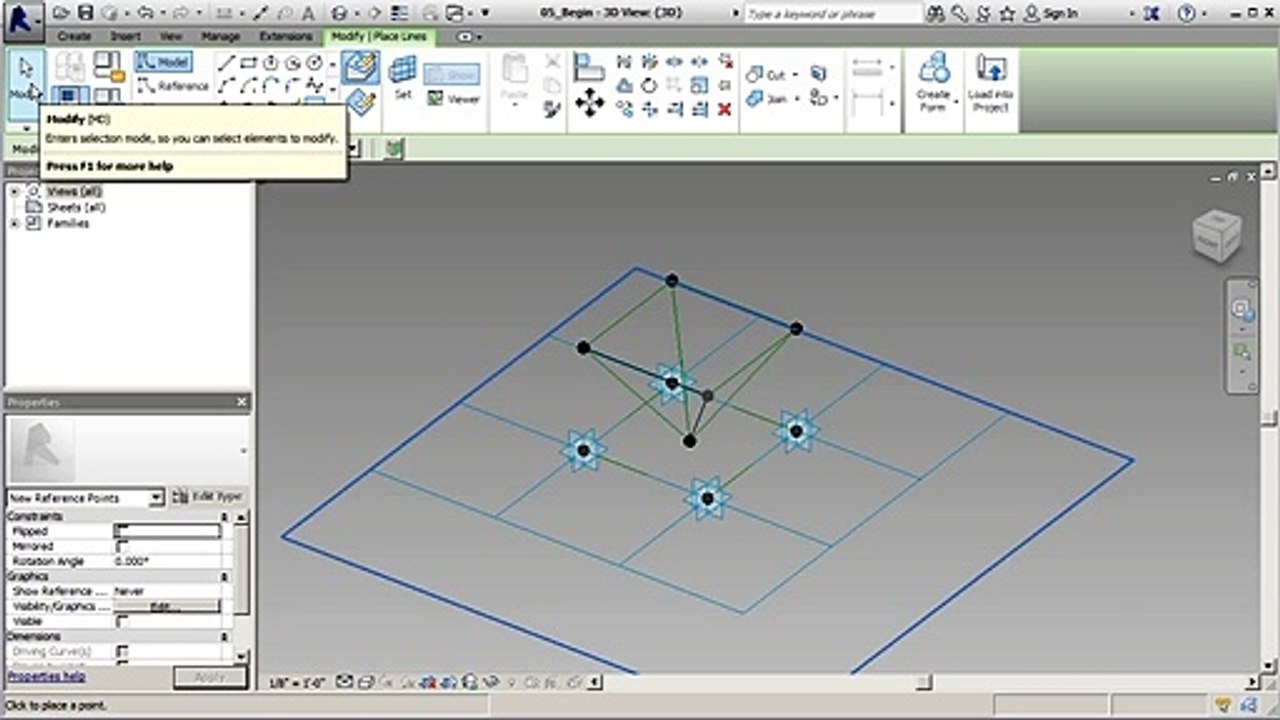Click the Cut geometry tool
The height and width of the screenshot is (720, 1280).
[767, 75]
